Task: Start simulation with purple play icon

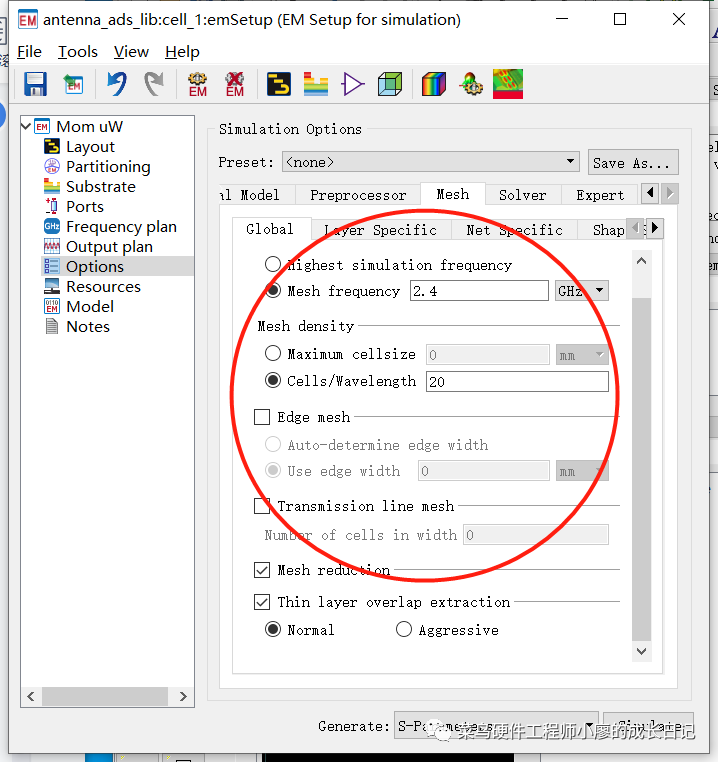Action: (353, 85)
